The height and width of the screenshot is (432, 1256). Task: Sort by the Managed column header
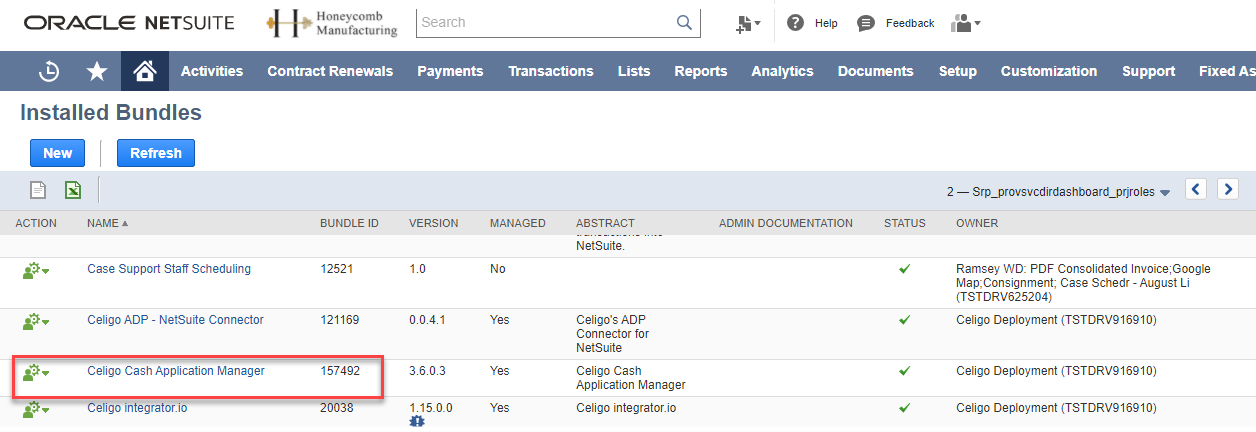518,223
